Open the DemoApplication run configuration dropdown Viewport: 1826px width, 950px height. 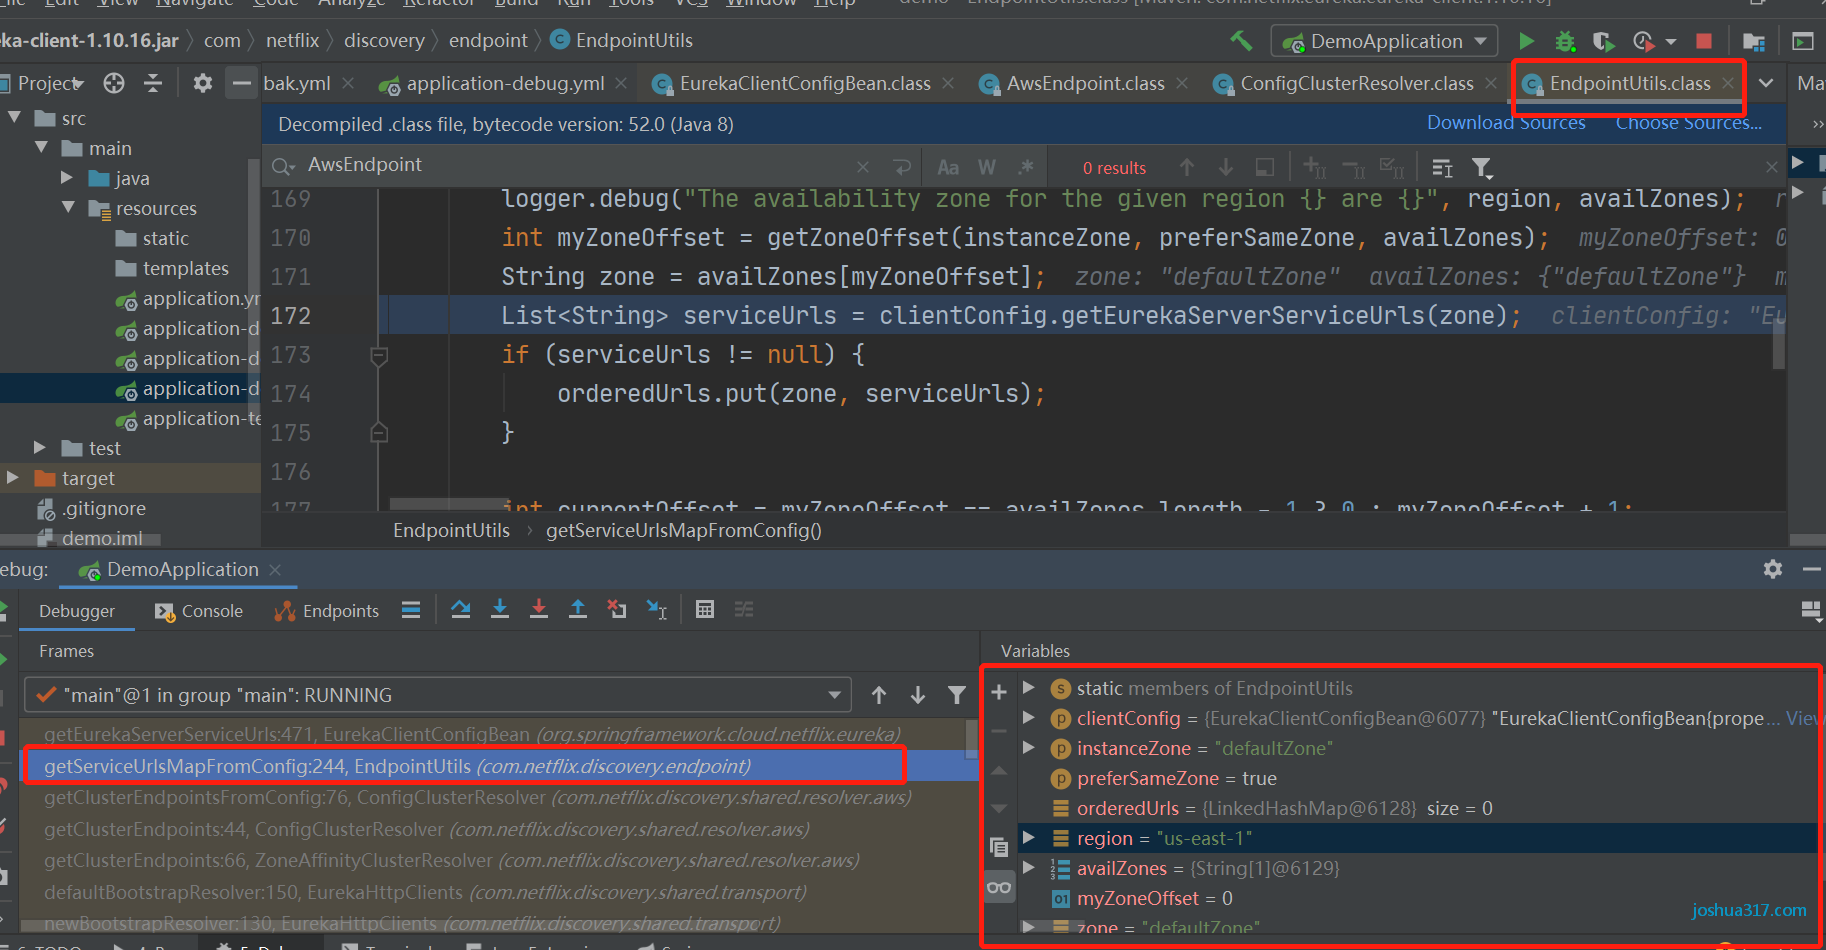coord(1385,41)
